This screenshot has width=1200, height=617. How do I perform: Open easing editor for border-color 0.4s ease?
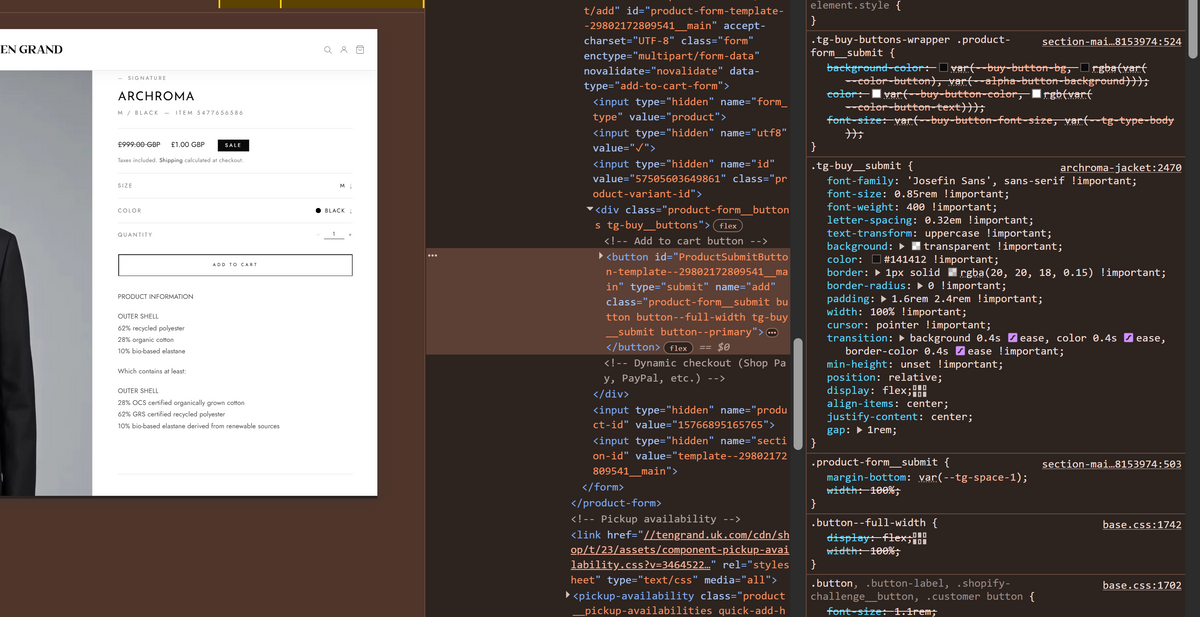tap(961, 351)
